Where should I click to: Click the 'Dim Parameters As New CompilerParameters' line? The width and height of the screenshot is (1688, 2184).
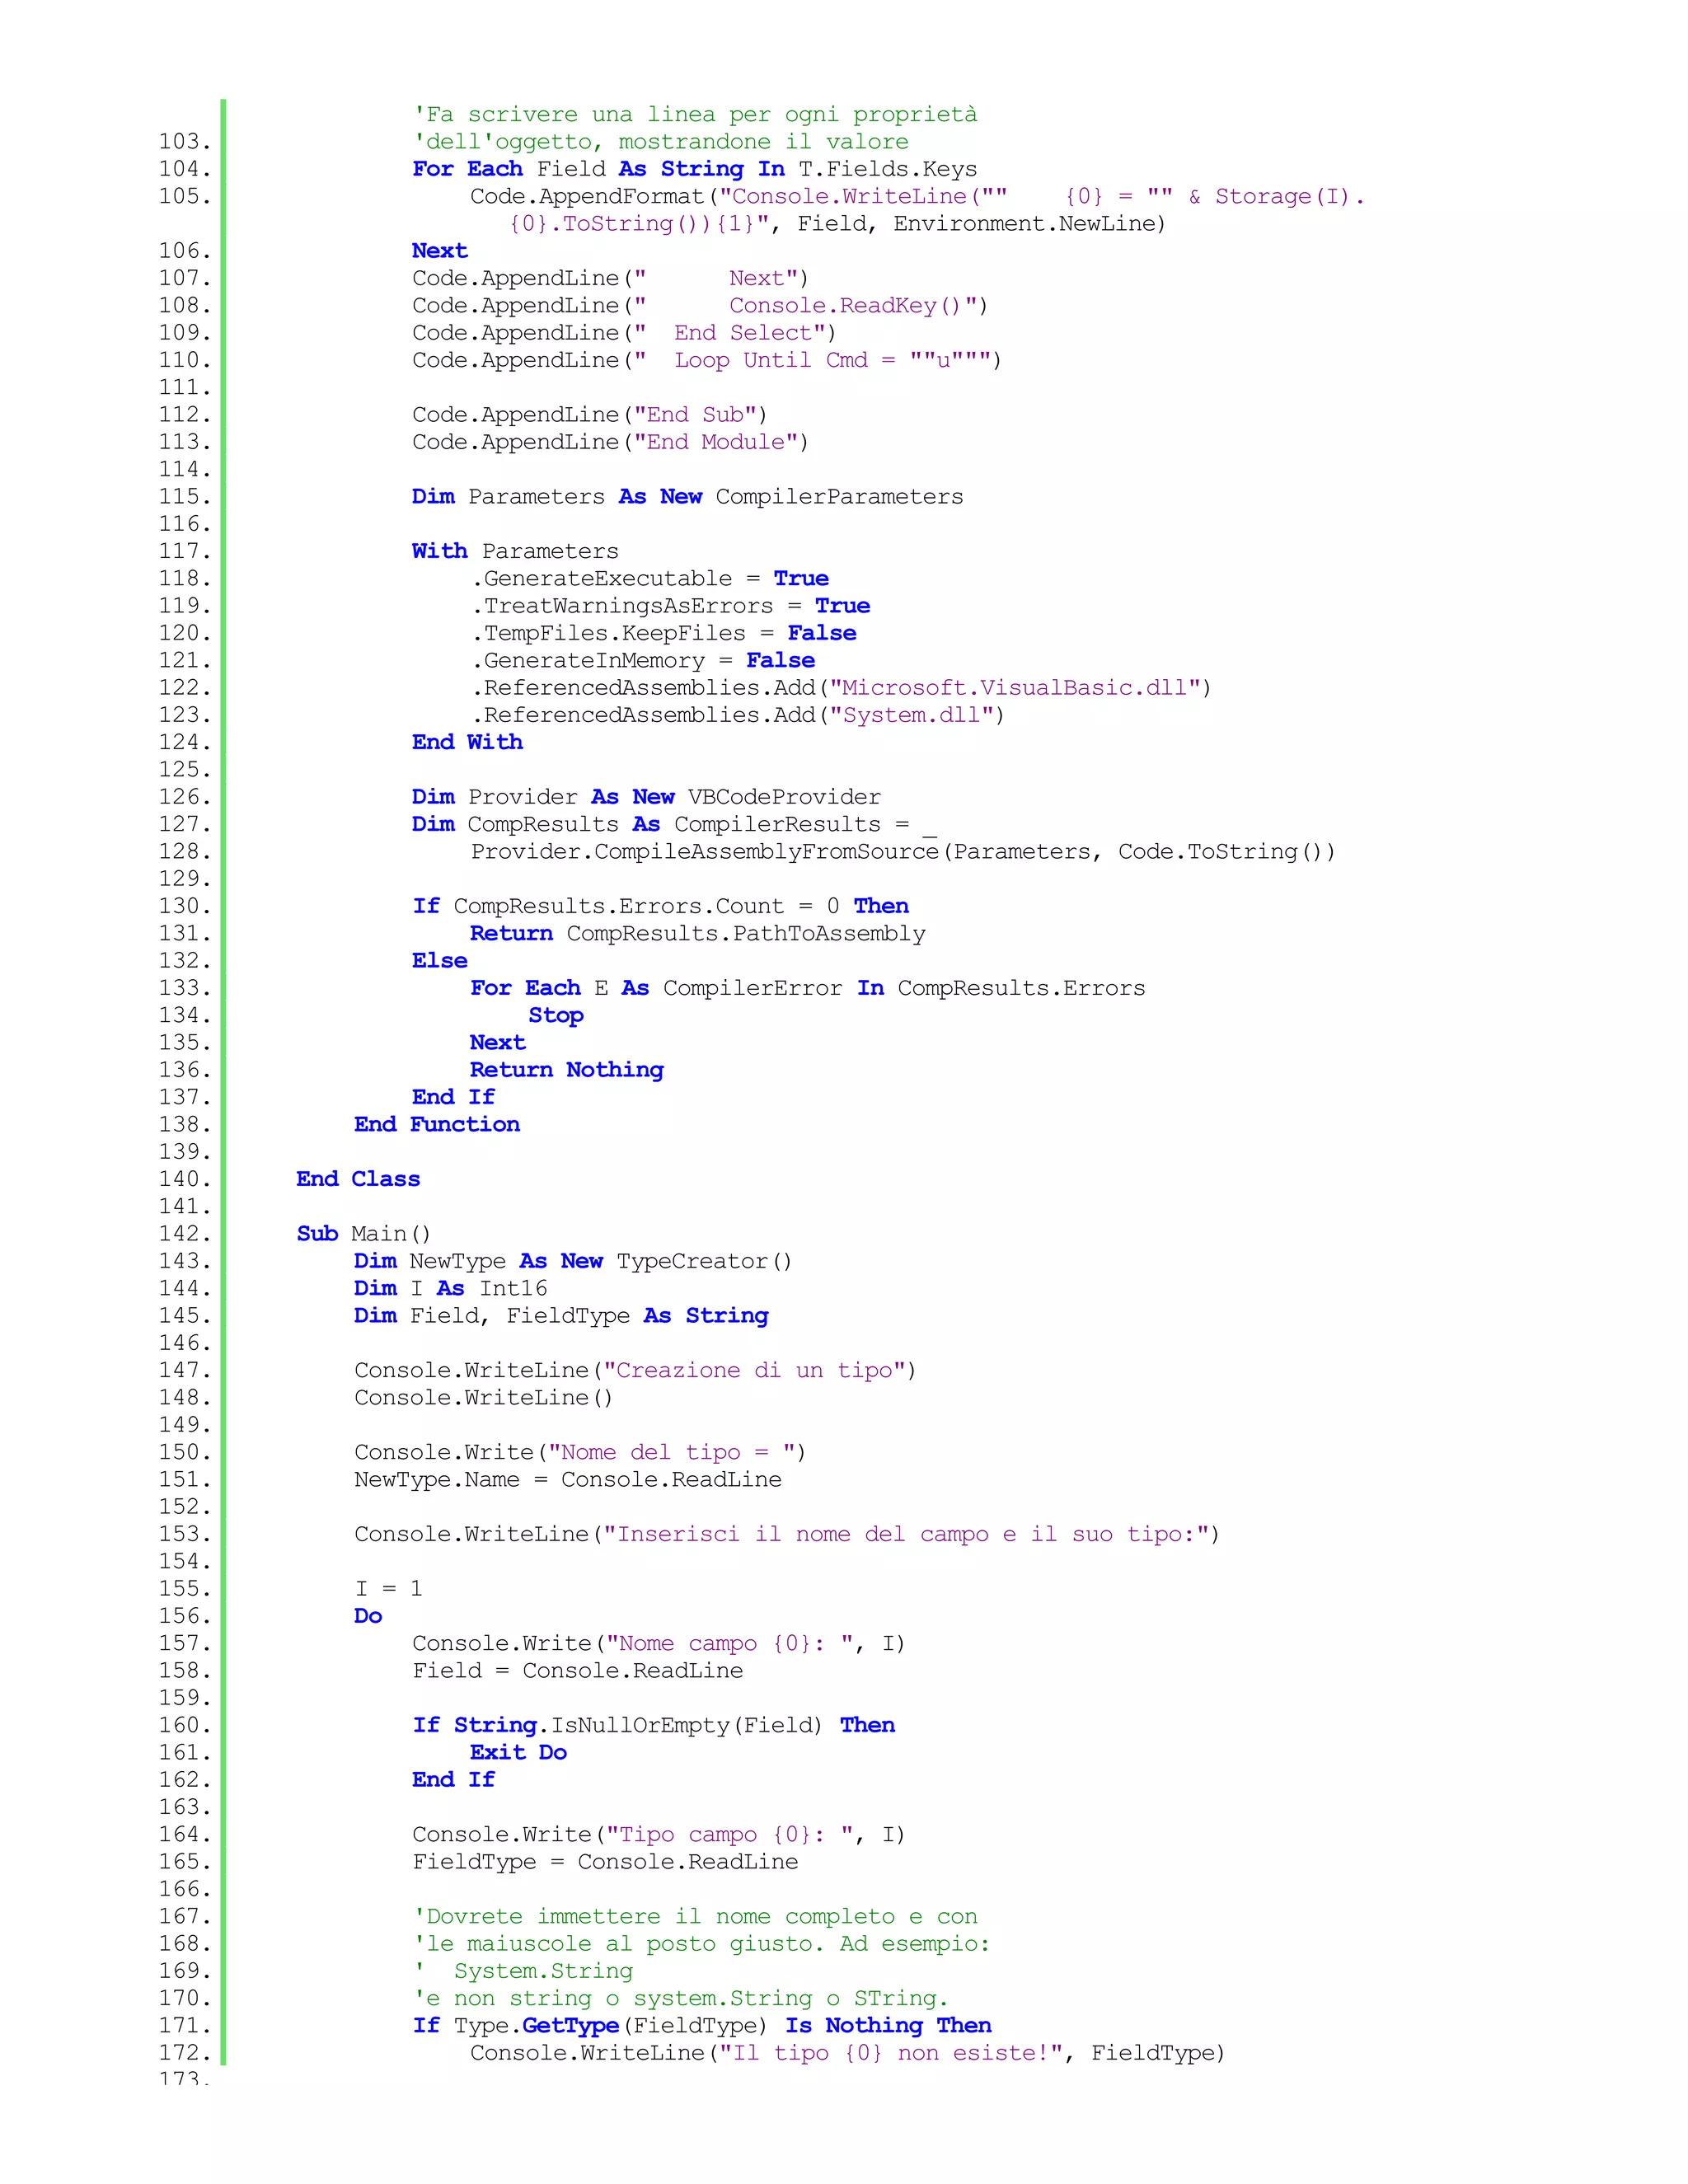click(687, 497)
